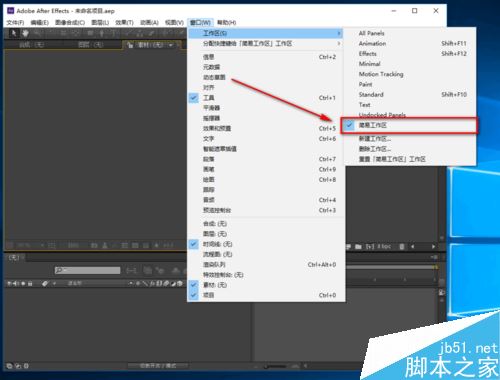Open the 视图(V) menu

pyautogui.click(x=174, y=23)
